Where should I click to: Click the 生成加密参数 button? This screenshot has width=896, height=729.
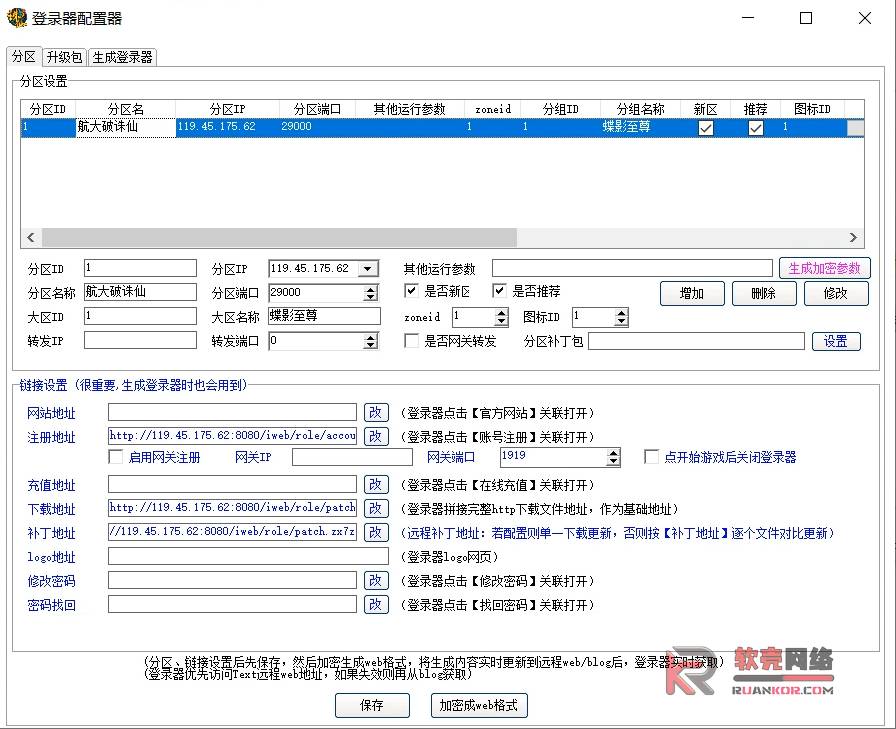pyautogui.click(x=825, y=268)
